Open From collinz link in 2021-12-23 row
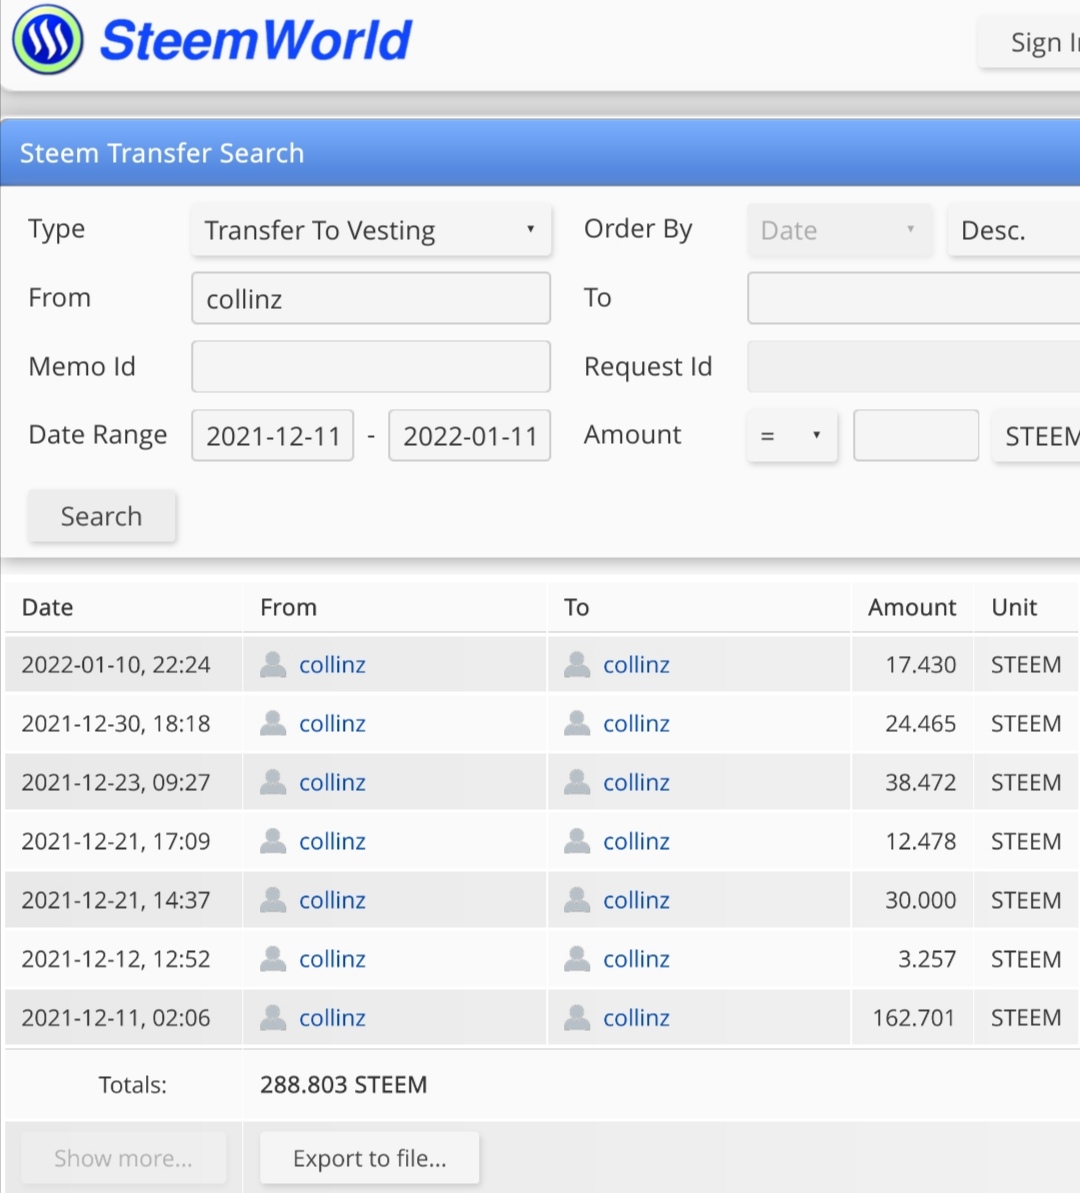Image resolution: width=1080 pixels, height=1193 pixels. pos(332,783)
